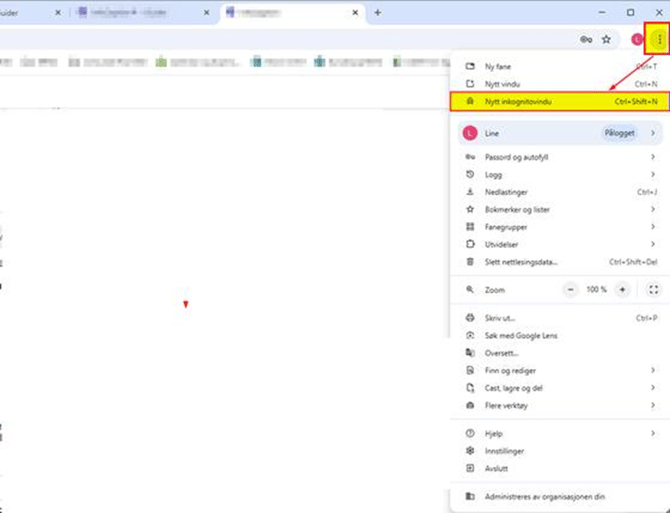Increase zoom with the plus button

(x=622, y=289)
